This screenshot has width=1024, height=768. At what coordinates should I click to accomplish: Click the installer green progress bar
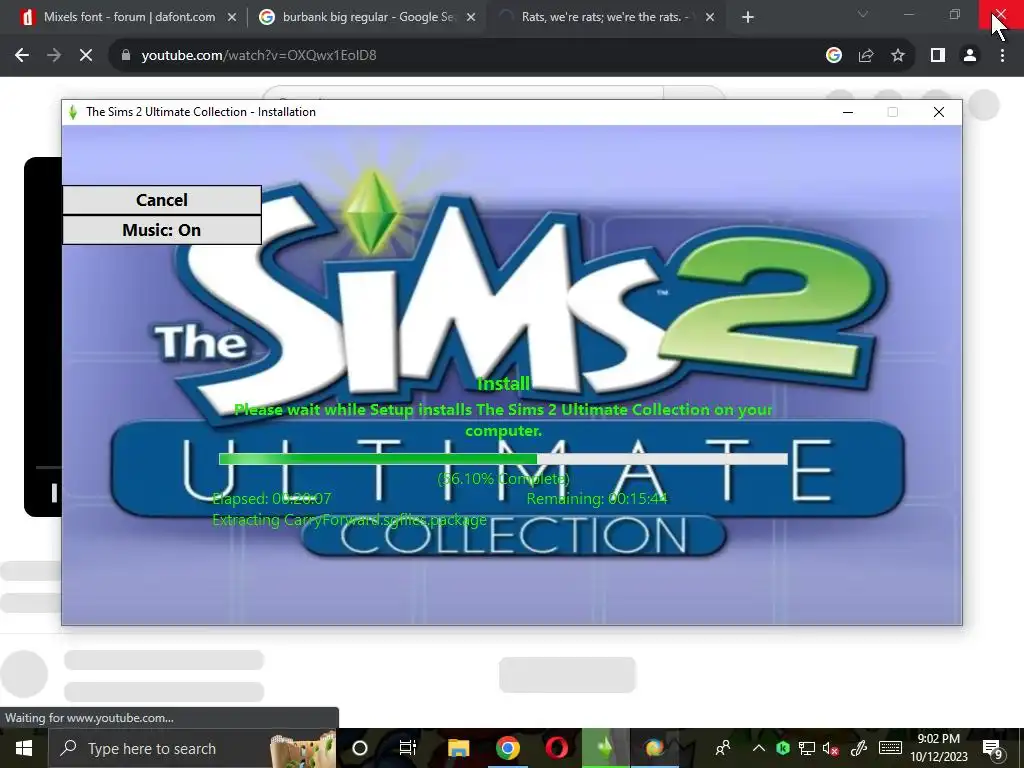pyautogui.click(x=503, y=459)
